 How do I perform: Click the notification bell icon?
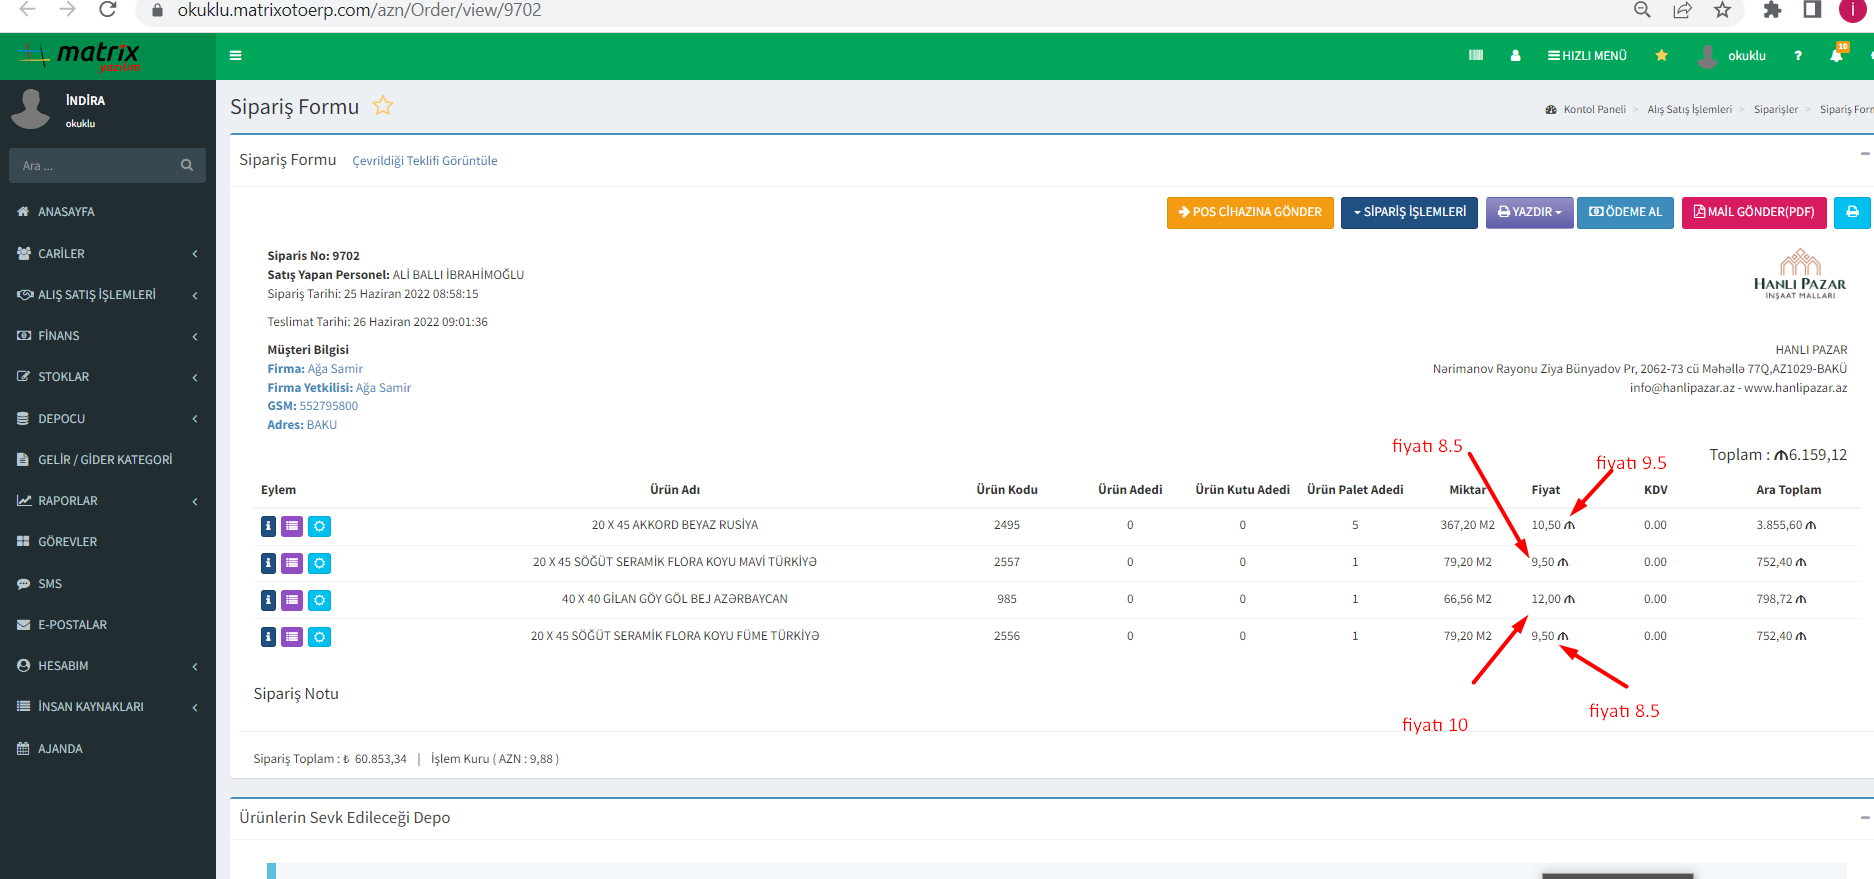coord(1836,56)
